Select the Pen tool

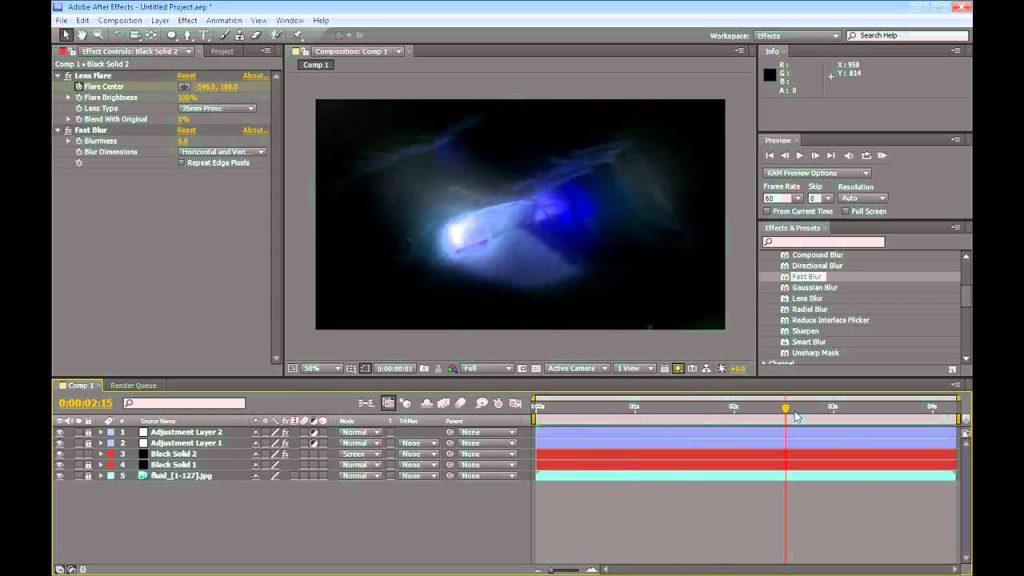(x=187, y=35)
